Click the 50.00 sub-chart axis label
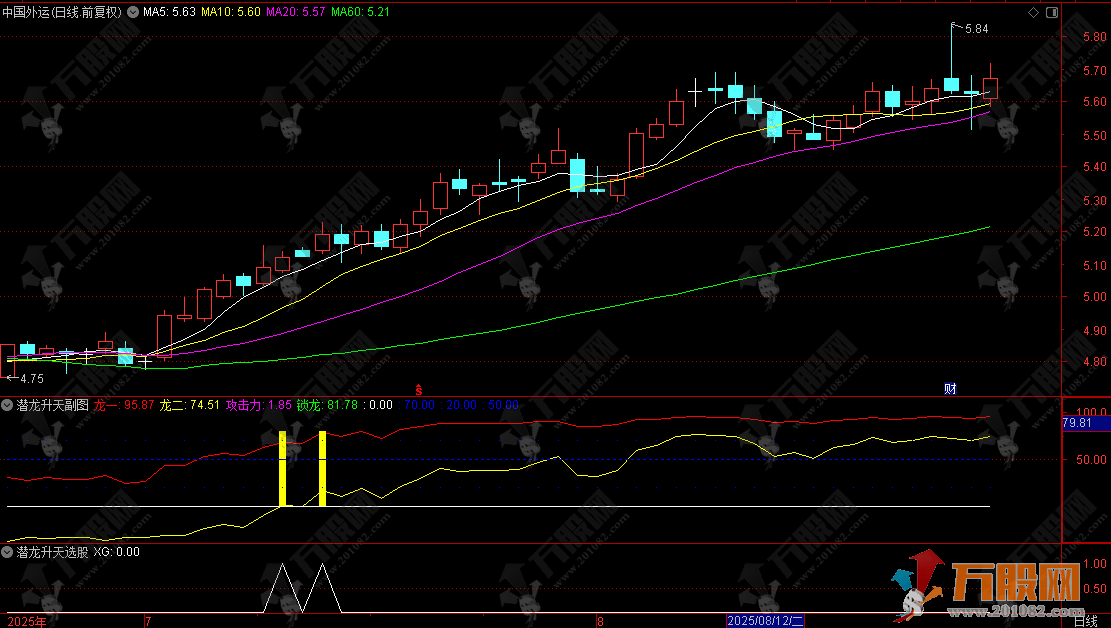1111x628 pixels. click(x=1091, y=459)
